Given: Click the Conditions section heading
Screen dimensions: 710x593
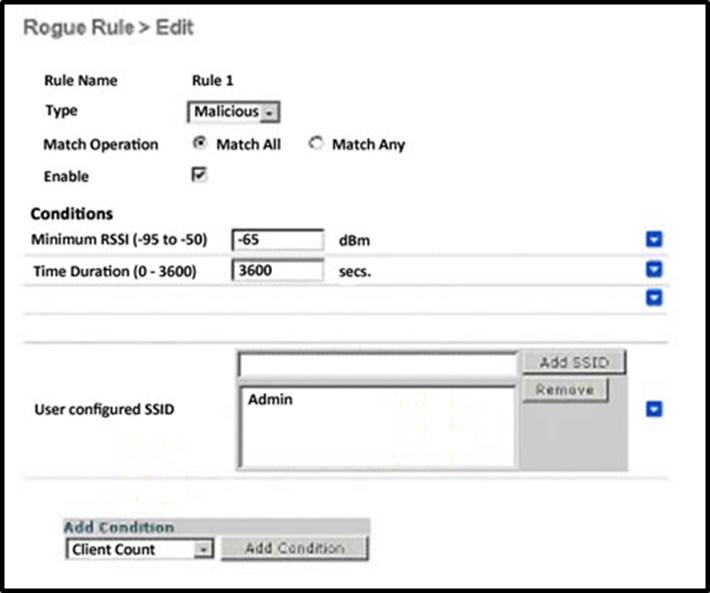Looking at the screenshot, I should pos(71,214).
